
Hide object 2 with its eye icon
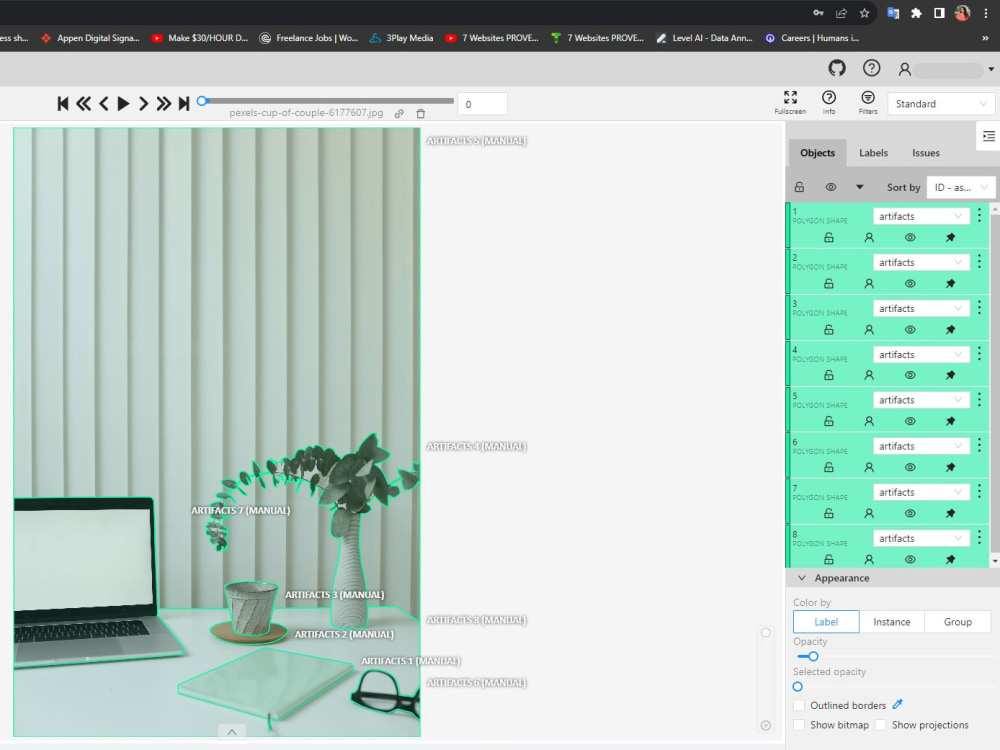(x=910, y=284)
